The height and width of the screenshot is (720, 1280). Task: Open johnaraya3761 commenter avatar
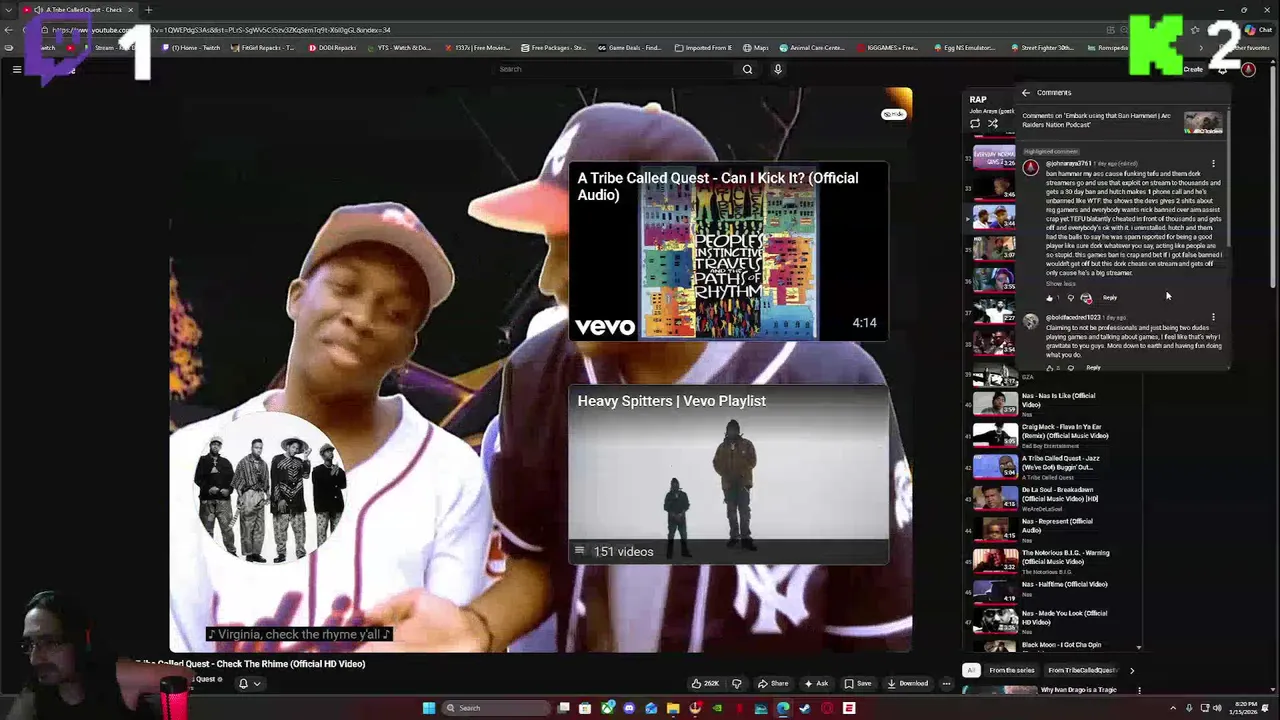(x=1031, y=168)
